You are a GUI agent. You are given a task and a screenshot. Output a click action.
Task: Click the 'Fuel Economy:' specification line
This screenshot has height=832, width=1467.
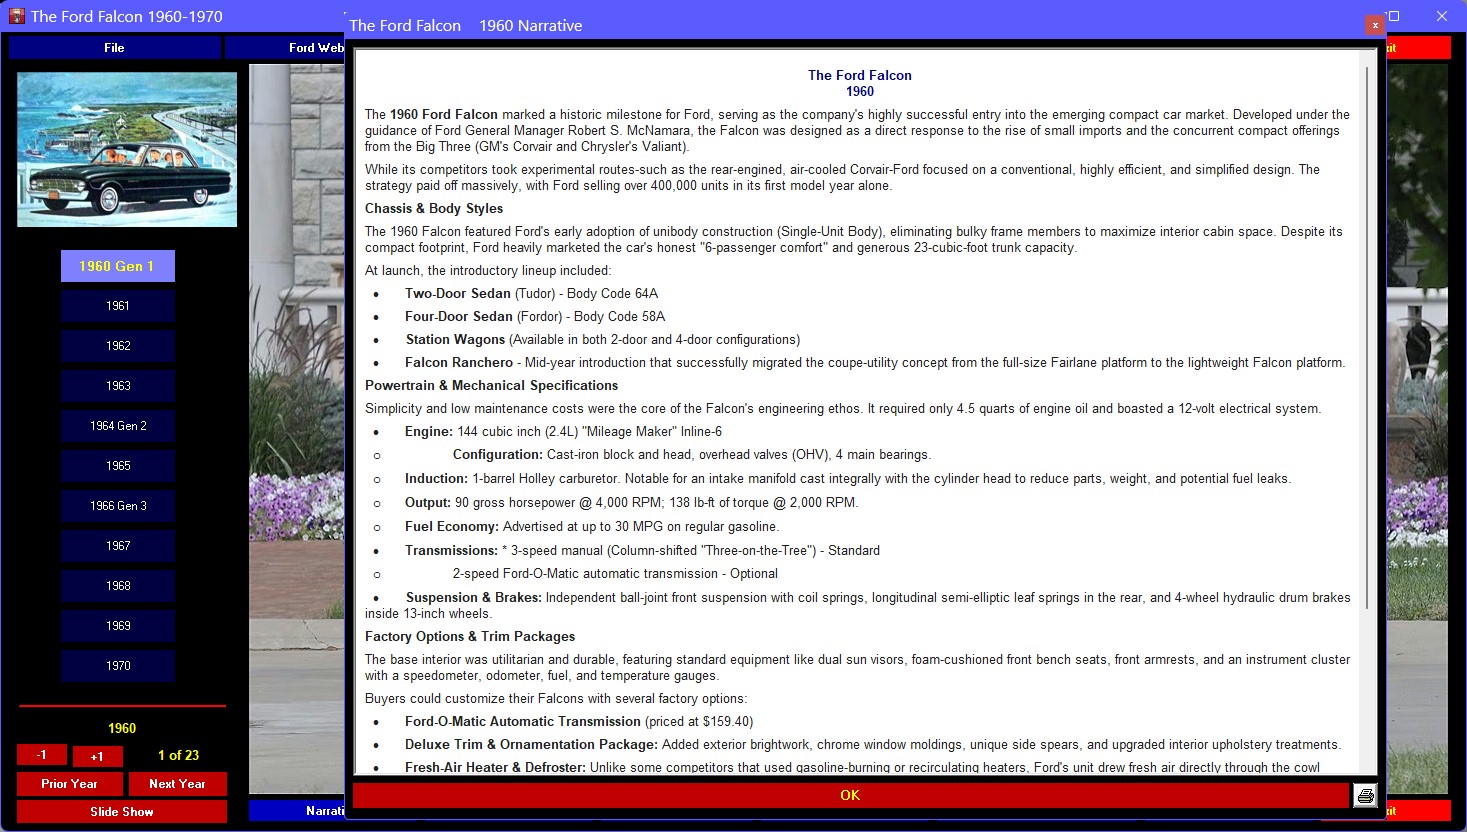pos(592,526)
